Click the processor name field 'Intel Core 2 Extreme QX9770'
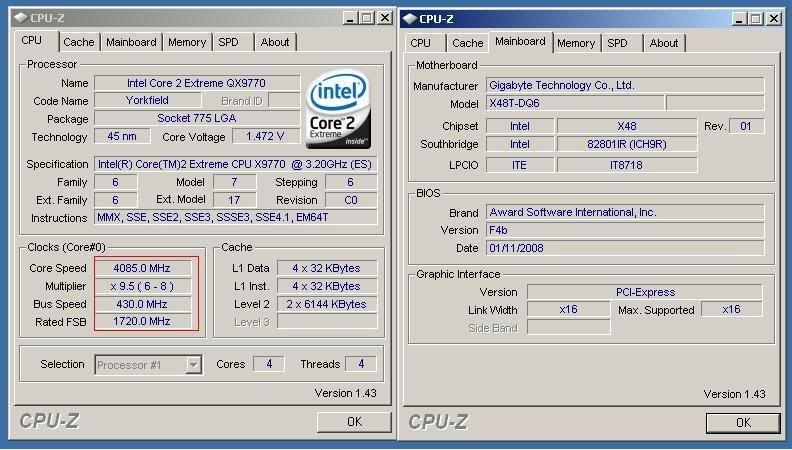 [197, 83]
